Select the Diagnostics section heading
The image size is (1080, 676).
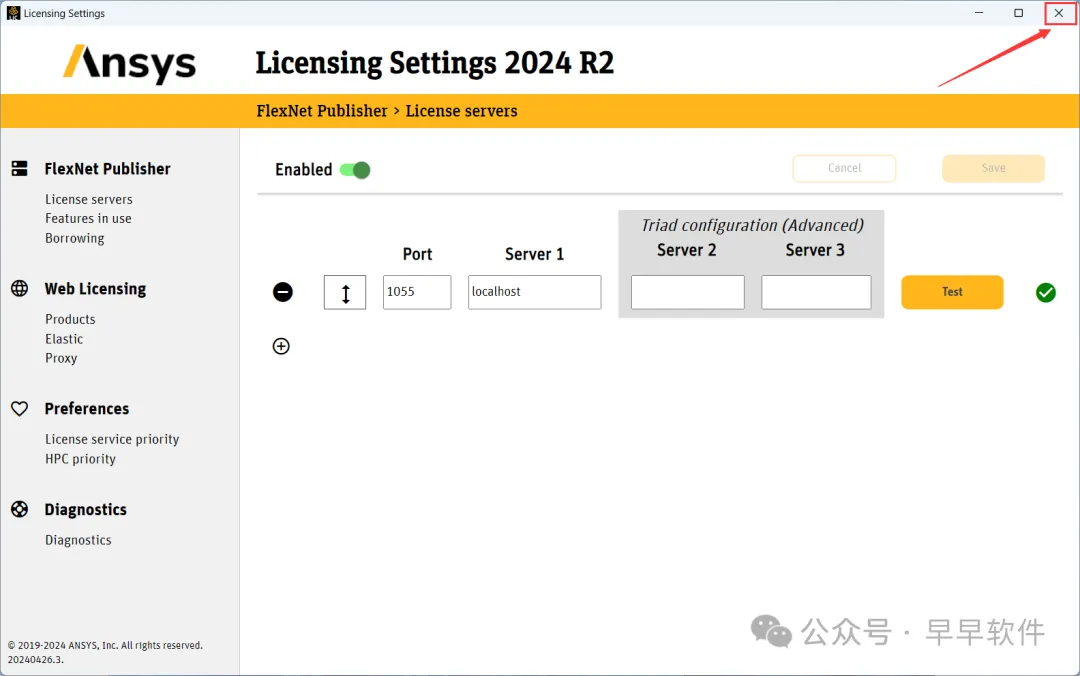point(86,510)
